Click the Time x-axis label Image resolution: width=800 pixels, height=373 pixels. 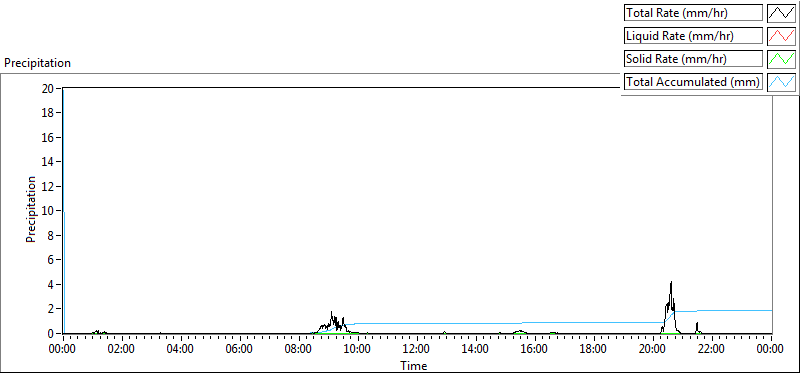click(x=414, y=365)
